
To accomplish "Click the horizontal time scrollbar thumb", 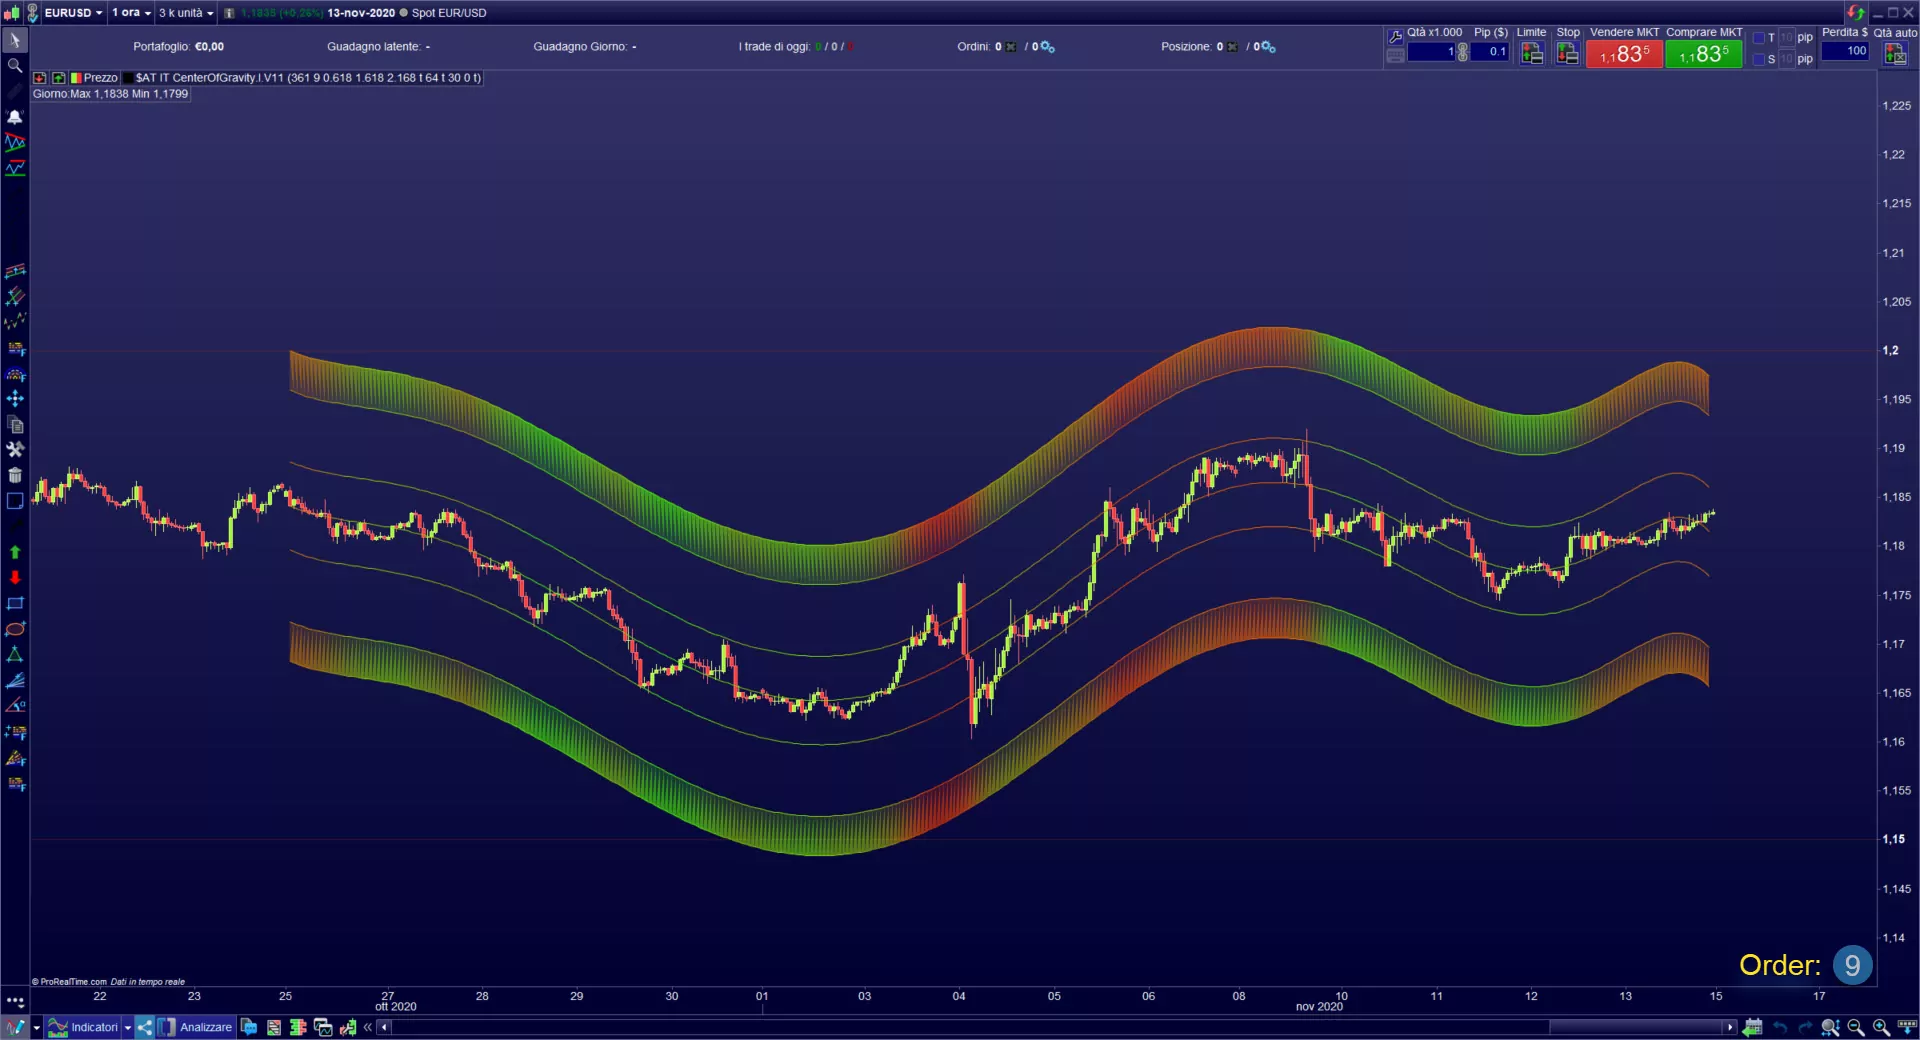I will (x=1636, y=1027).
